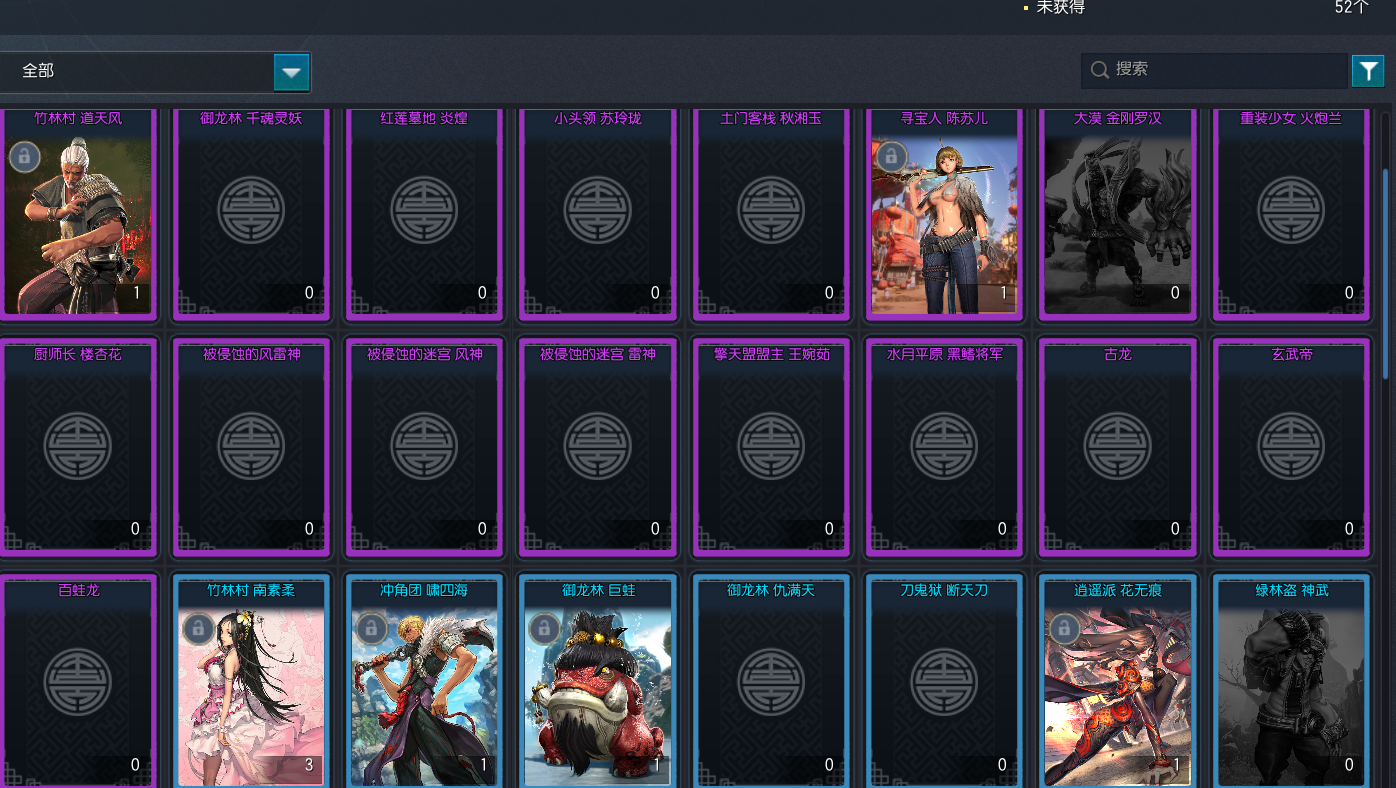
Task: Click the empty emblem on 百蛙龙 card
Action: coord(78,682)
